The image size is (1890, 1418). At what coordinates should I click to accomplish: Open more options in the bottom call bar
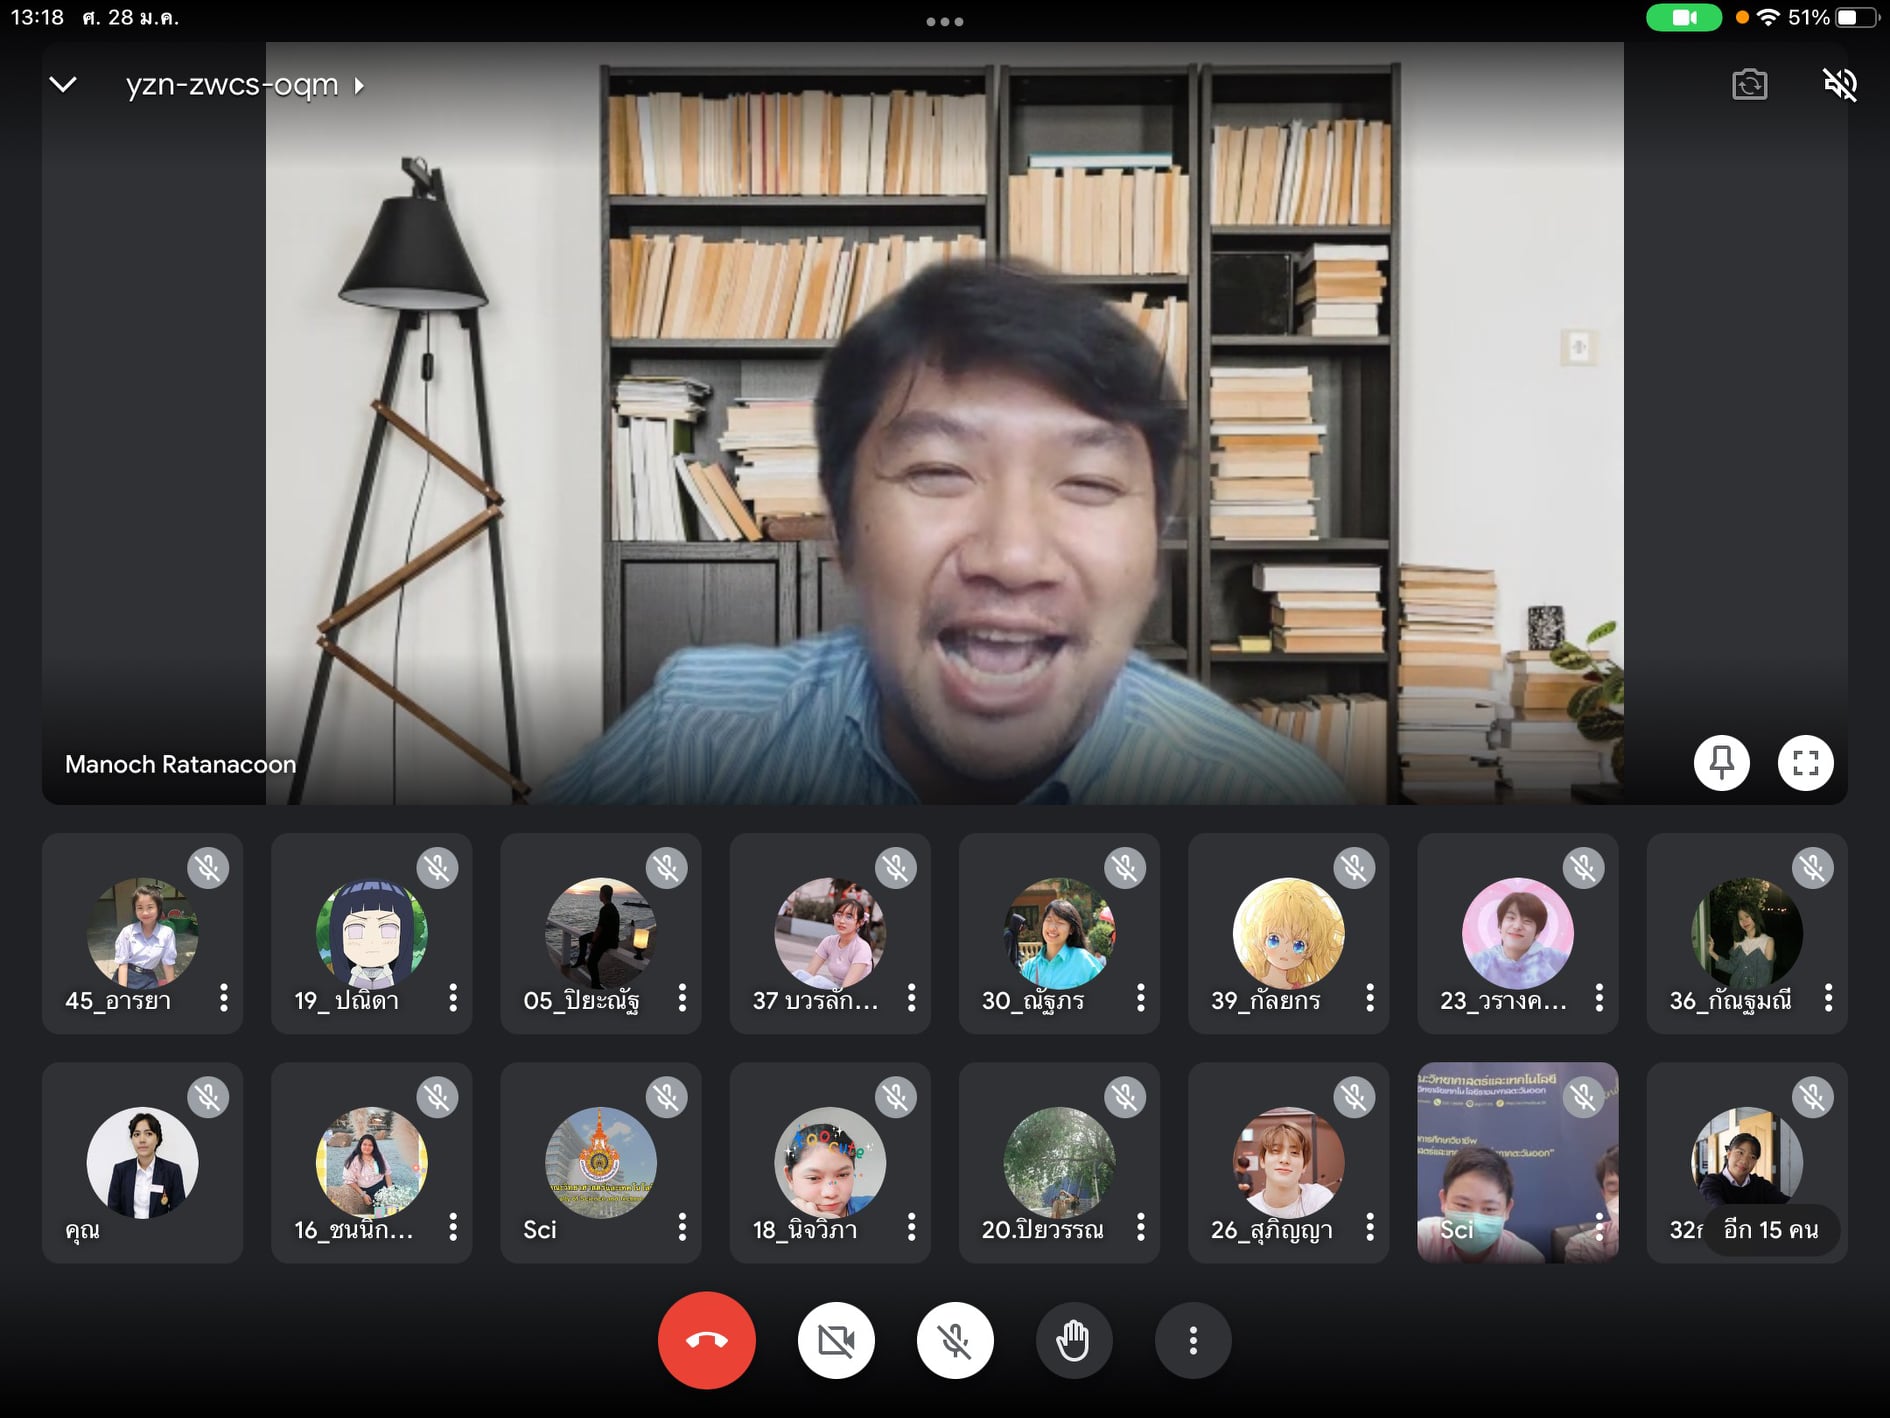(1192, 1340)
